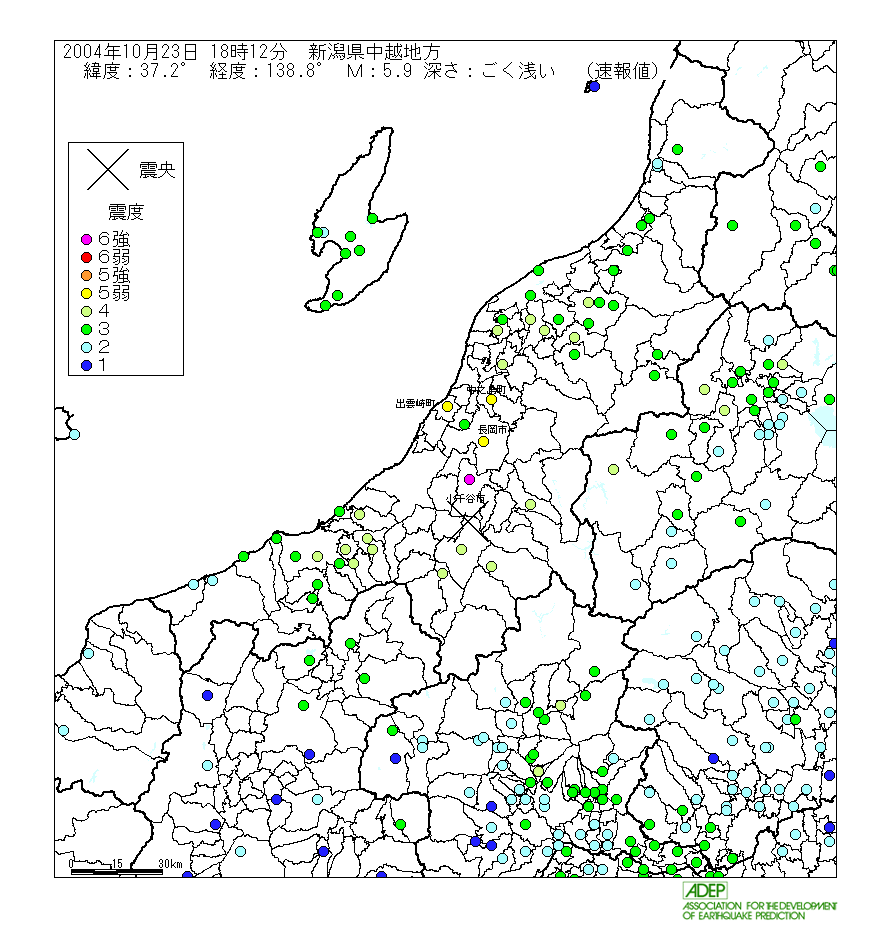Click the X epicenter symbol in the legend

pos(108,169)
